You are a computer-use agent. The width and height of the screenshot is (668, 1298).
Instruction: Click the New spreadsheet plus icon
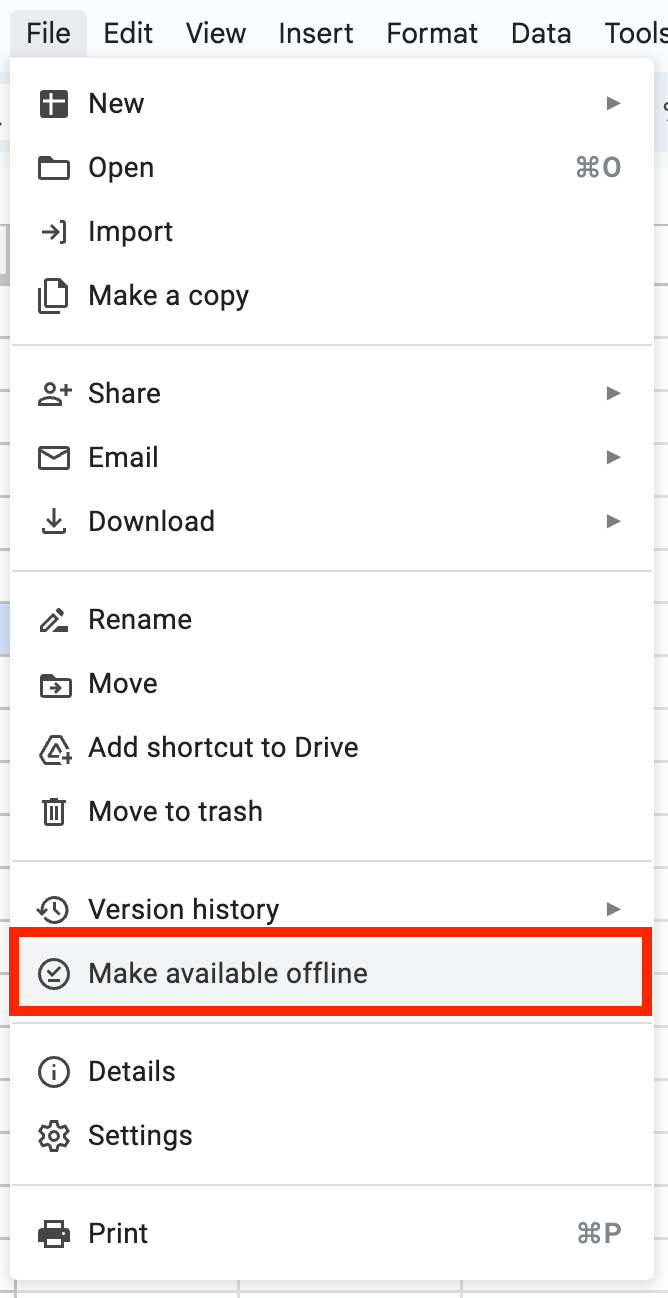pyautogui.click(x=53, y=104)
